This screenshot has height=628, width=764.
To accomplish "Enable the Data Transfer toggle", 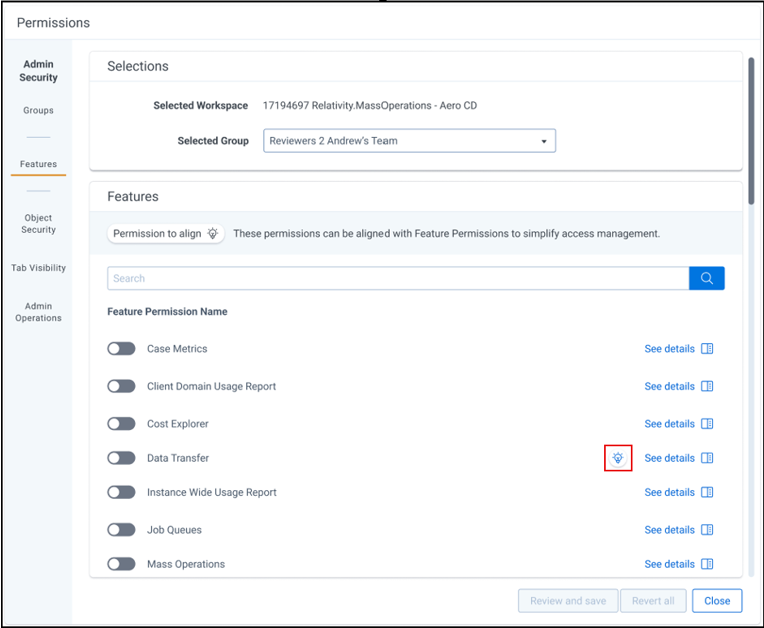I will pos(121,458).
